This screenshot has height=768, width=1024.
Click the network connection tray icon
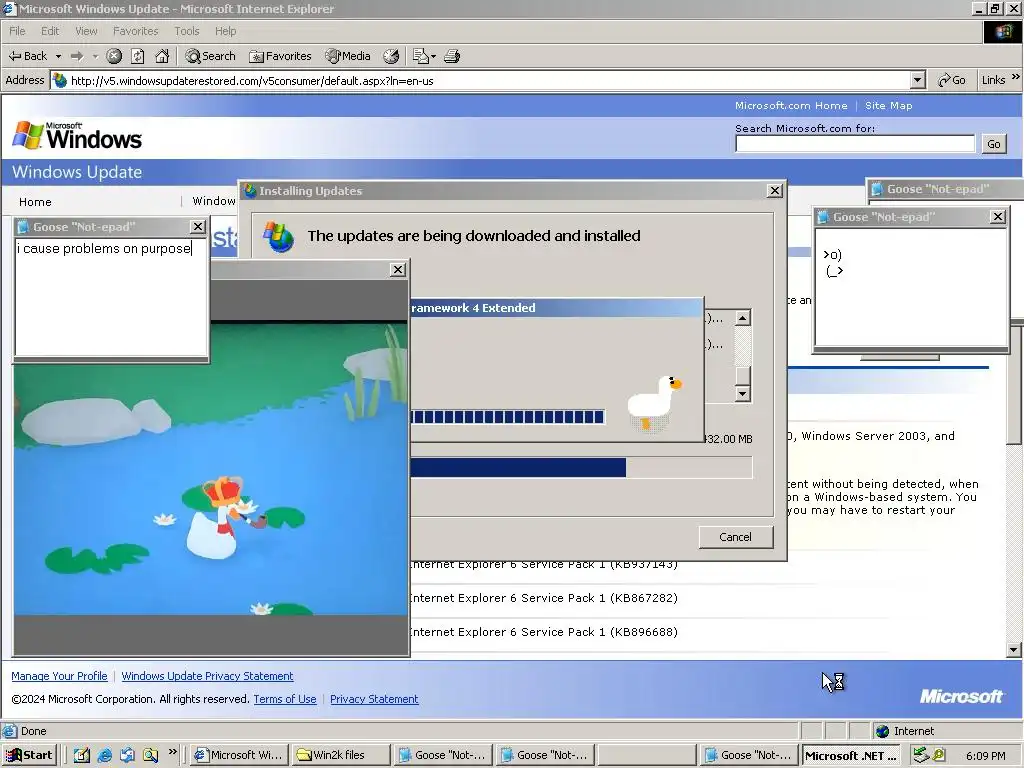point(921,755)
